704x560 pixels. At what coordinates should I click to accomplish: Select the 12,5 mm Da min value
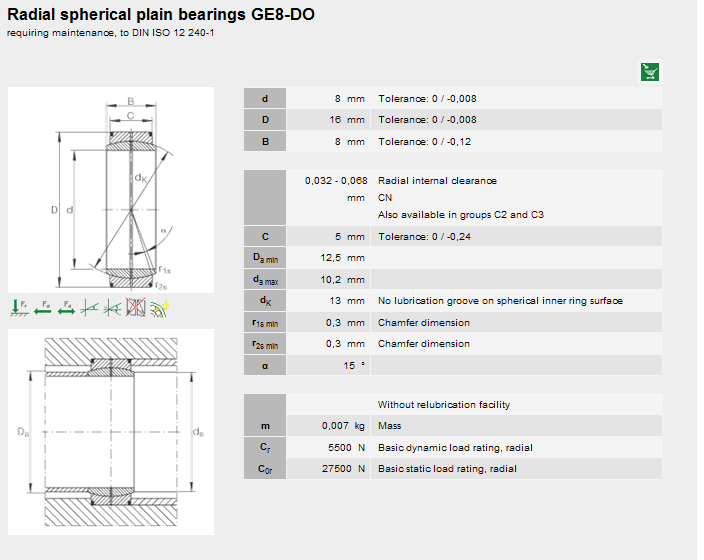pos(343,258)
